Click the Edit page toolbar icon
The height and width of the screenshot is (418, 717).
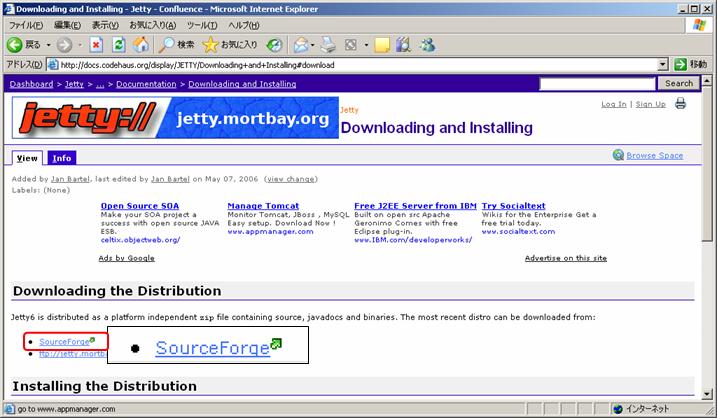click(351, 45)
